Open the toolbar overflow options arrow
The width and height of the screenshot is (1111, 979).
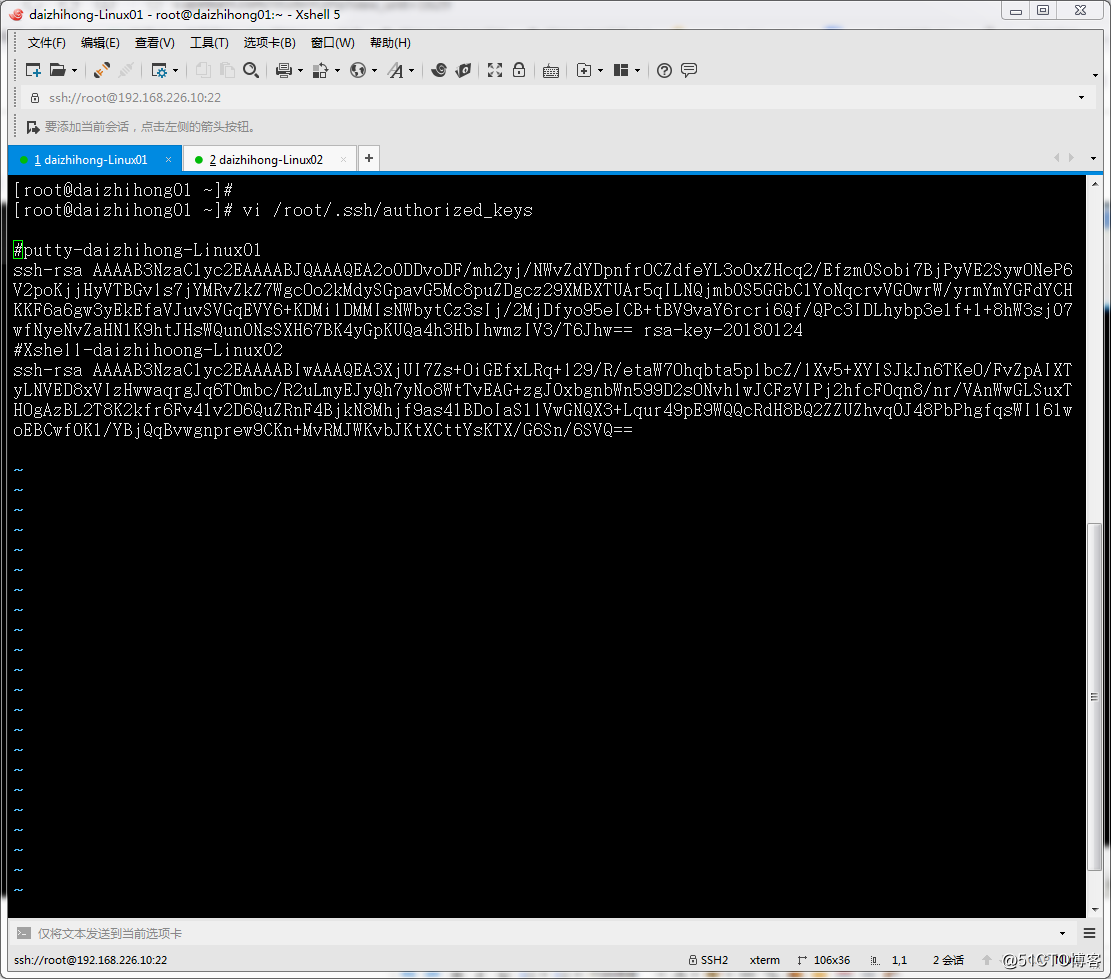click(x=1095, y=75)
